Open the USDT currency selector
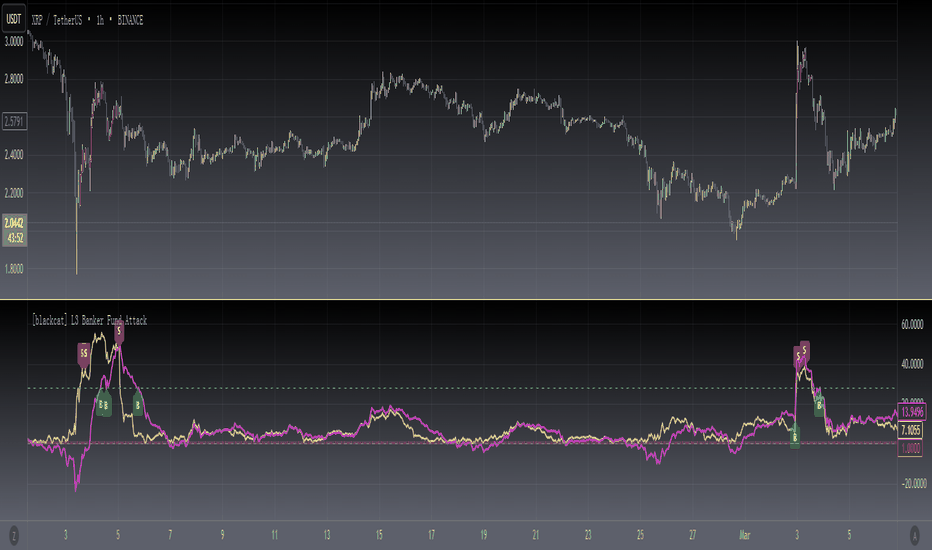This screenshot has height=550, width=932. pyautogui.click(x=14, y=19)
